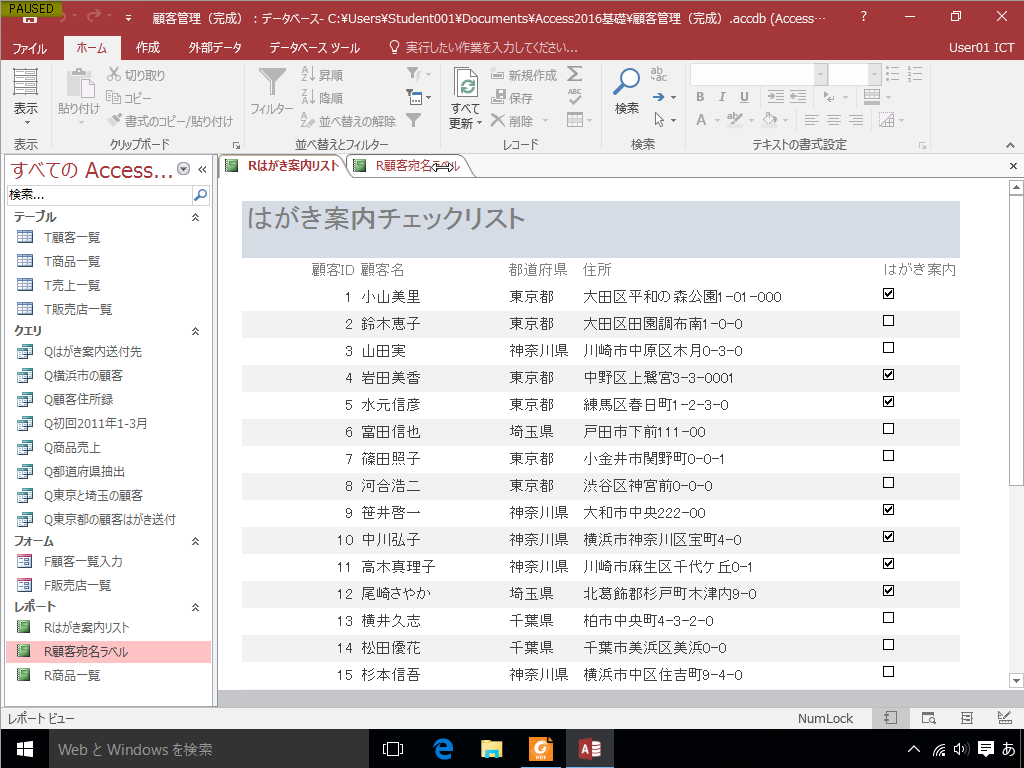Collapse the テーブル group in navigation pane
Viewport: 1024px width, 768px height.
[x=196, y=217]
